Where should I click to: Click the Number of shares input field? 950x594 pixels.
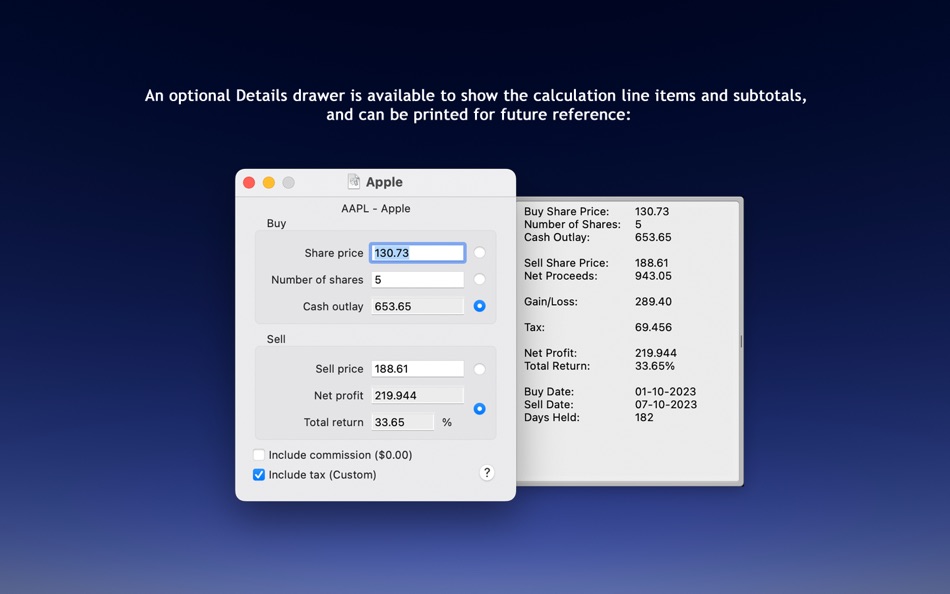[x=417, y=279]
